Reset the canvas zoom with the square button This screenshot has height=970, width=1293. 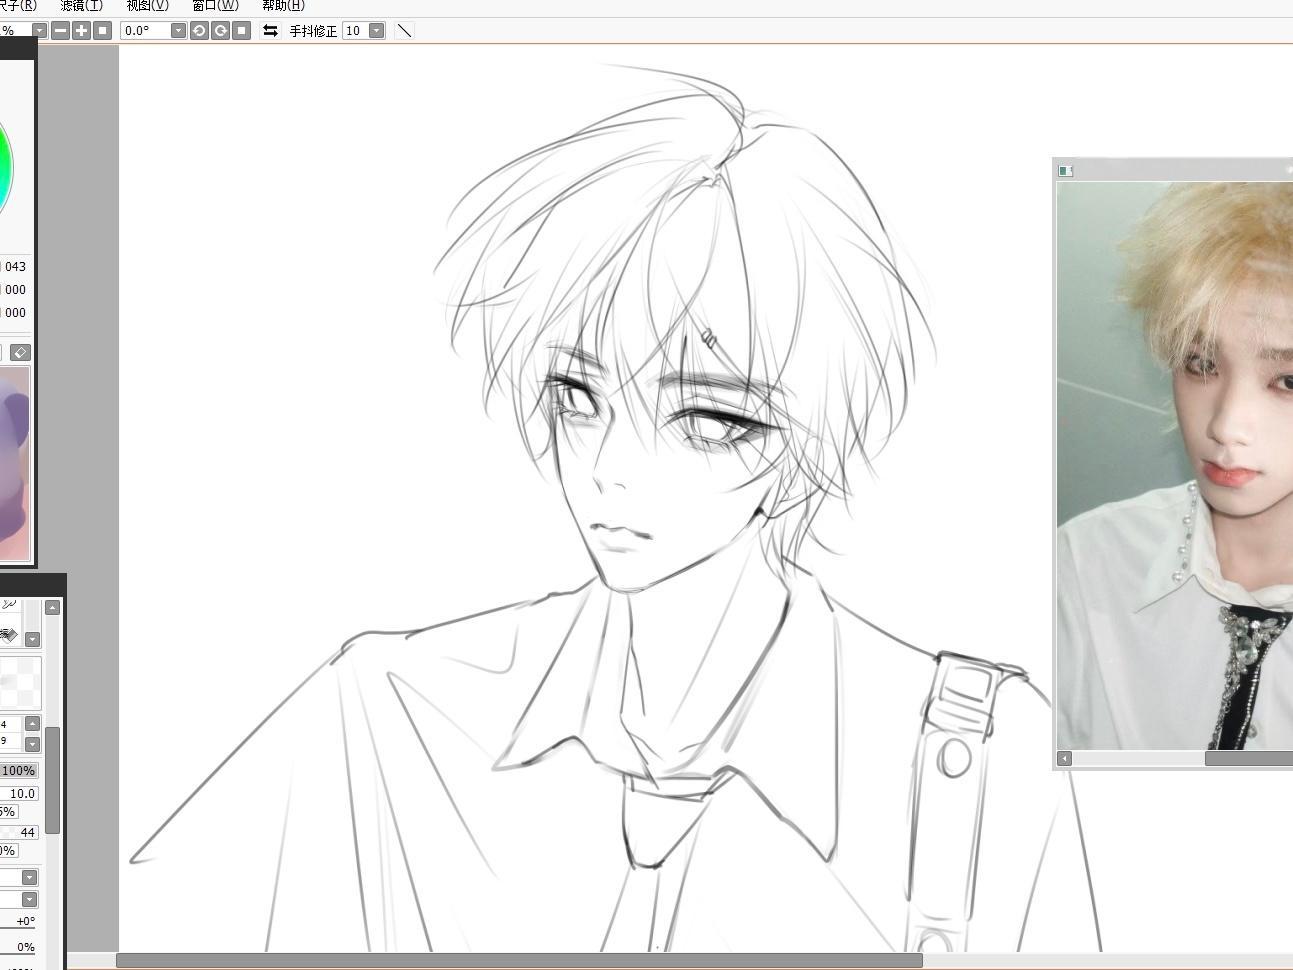(x=102, y=30)
